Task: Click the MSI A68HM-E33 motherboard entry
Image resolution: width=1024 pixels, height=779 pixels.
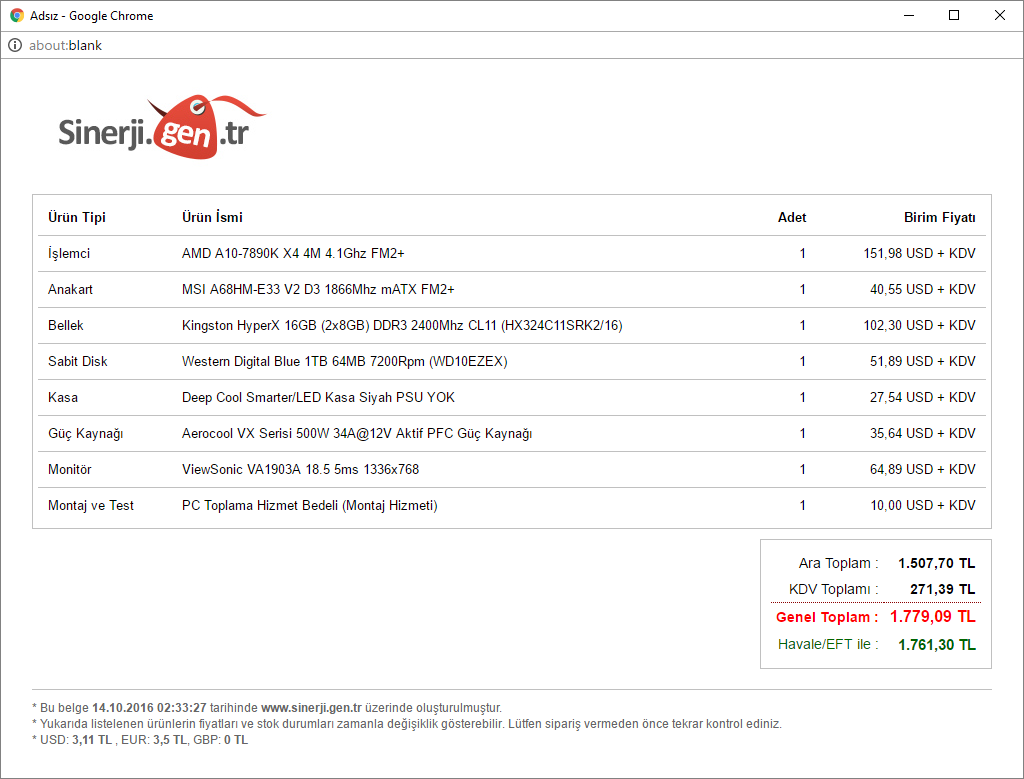Action: click(318, 289)
